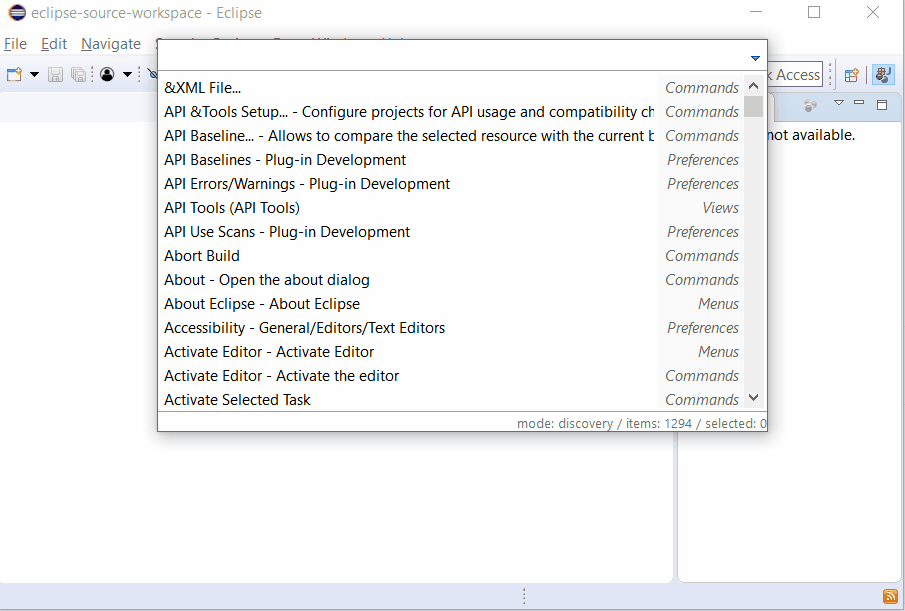Open the popup menu arrow in search box
The image size is (905, 611).
(755, 58)
